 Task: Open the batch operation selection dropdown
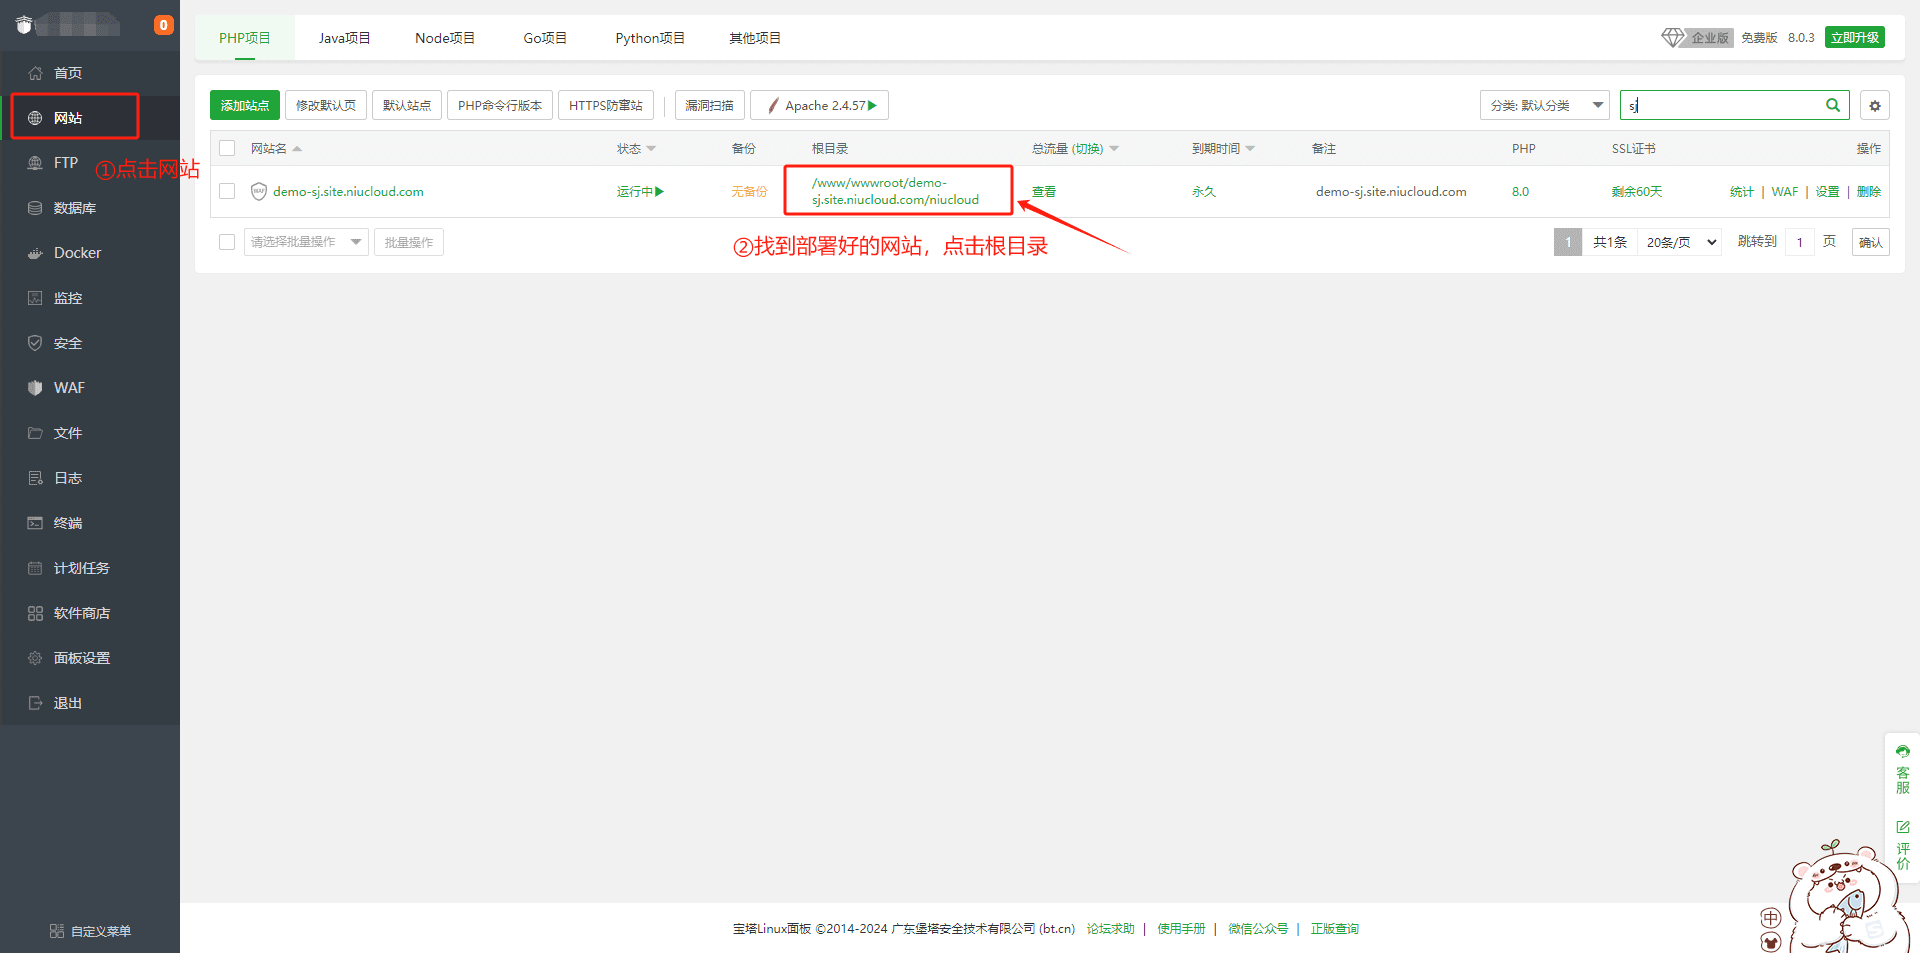coord(306,242)
